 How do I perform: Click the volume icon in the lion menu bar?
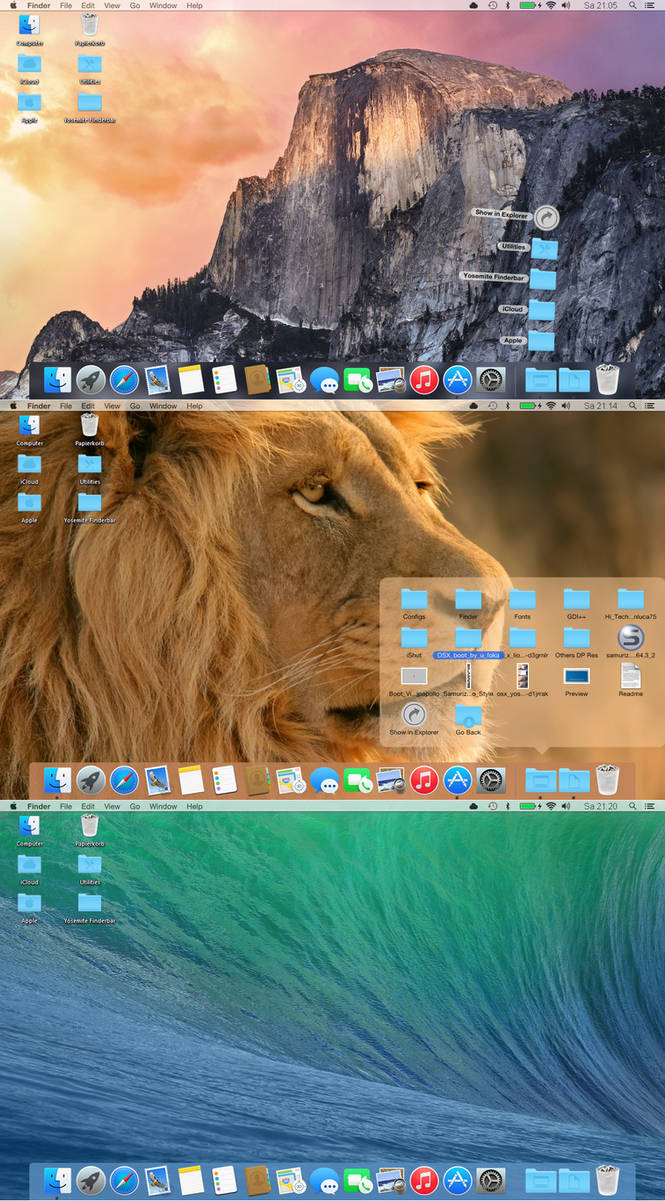click(x=567, y=406)
